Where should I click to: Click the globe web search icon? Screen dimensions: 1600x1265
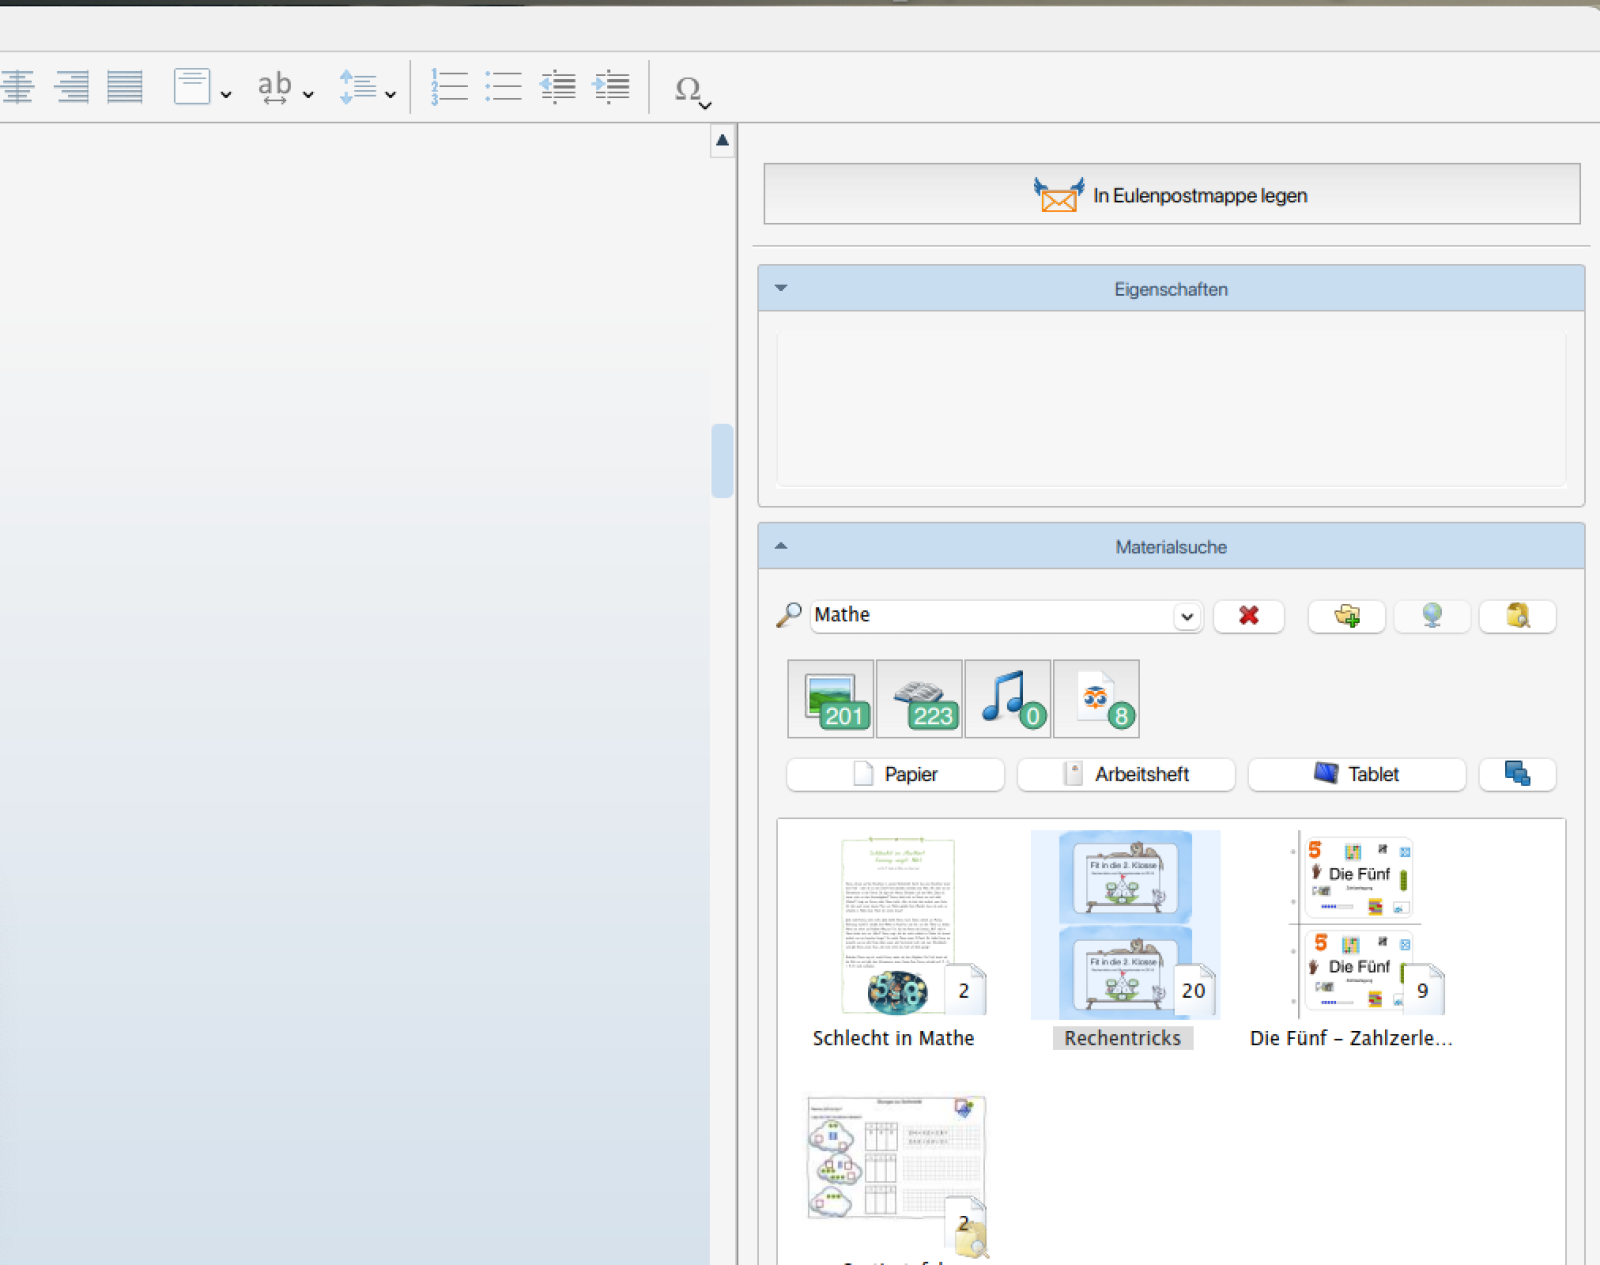click(x=1432, y=616)
